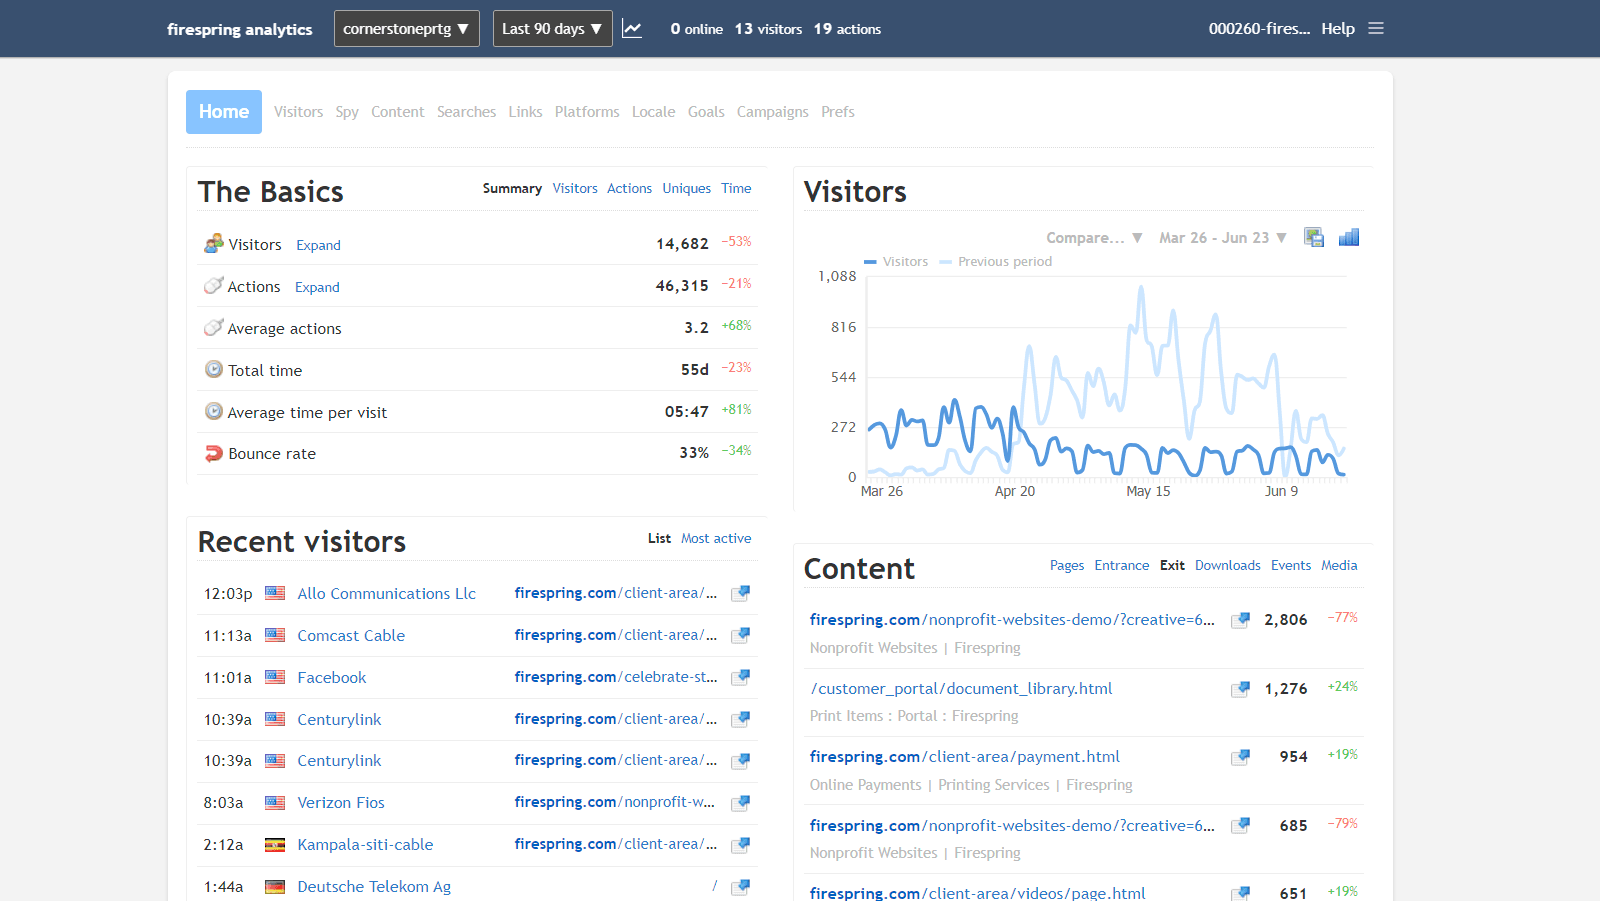Click the red Bounce rate arrow icon
The image size is (1600, 901).
point(213,452)
